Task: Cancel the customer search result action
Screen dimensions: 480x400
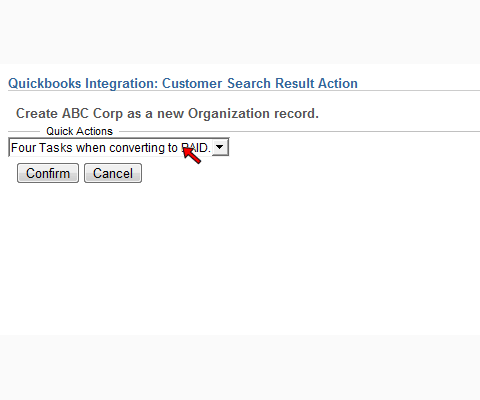Action: tap(113, 173)
